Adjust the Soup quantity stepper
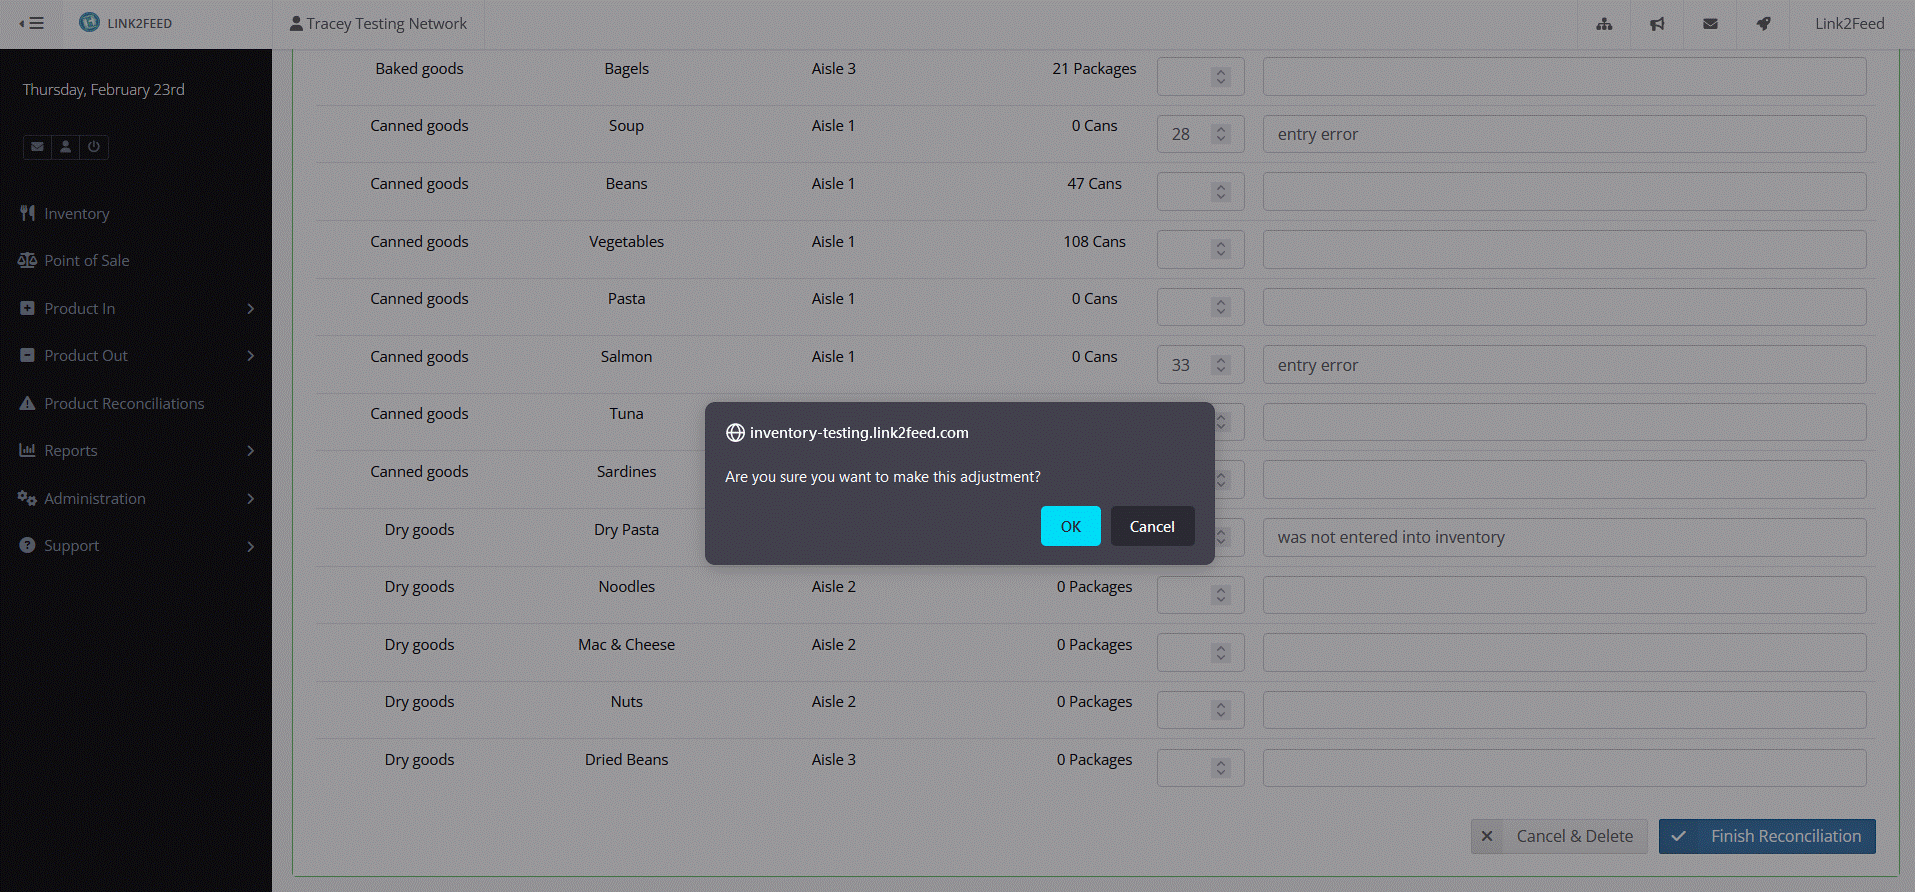 [1220, 134]
